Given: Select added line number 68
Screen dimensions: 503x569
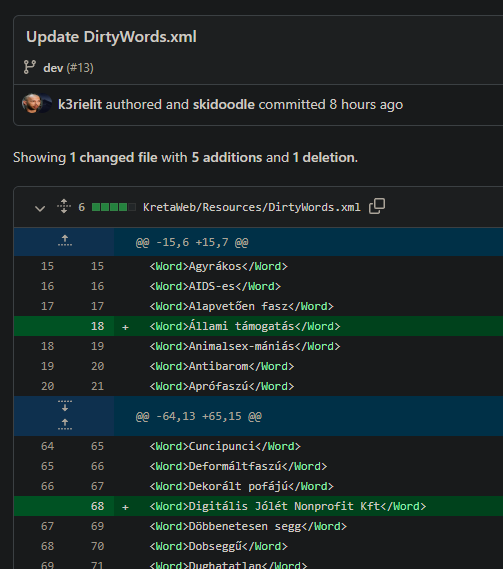Looking at the screenshot, I should coord(97,506).
